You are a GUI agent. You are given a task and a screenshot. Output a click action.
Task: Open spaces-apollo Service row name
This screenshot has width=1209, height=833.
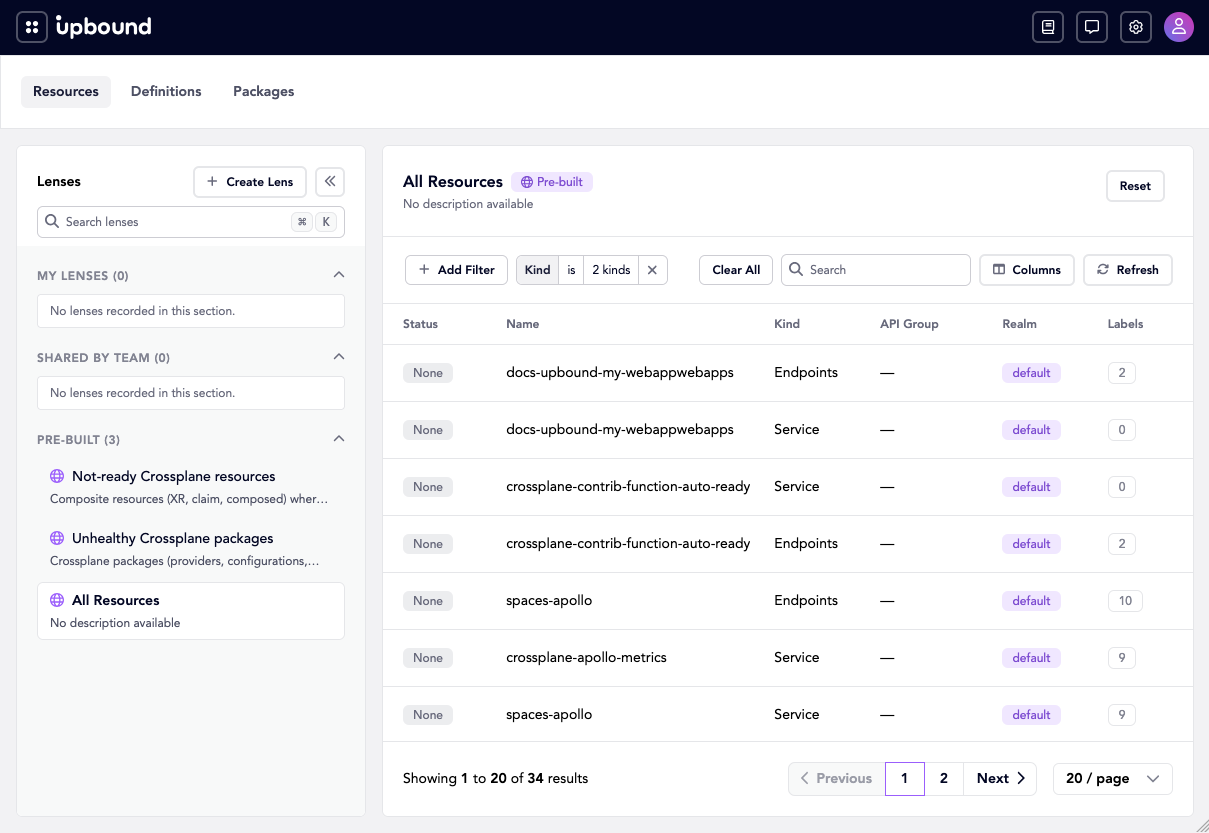(x=549, y=714)
